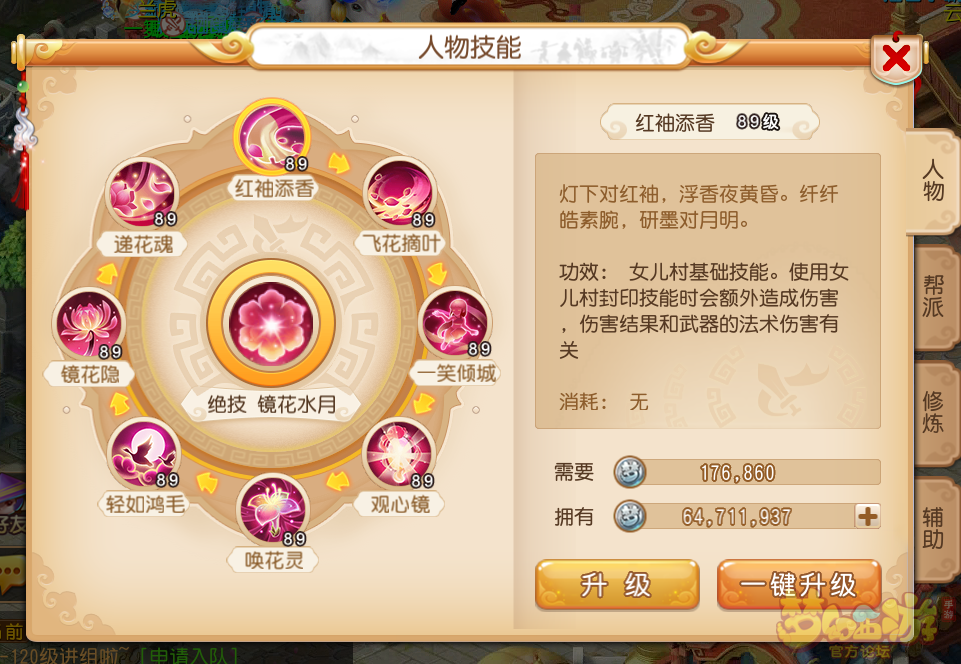Viewport: 961px width, 664px height.
Task: Click the 一键升级 button
Action: [799, 584]
